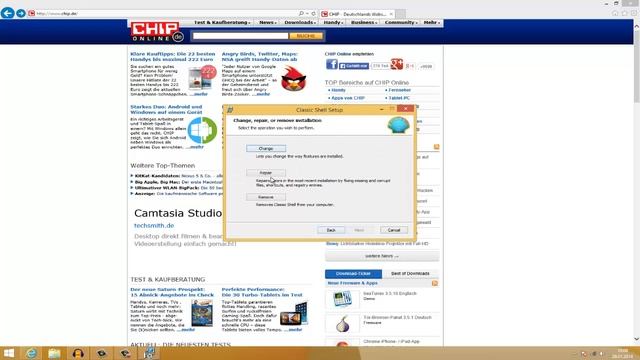Click the Fernseher link in TOP Bereiche
The image size is (640, 360).
399,90
